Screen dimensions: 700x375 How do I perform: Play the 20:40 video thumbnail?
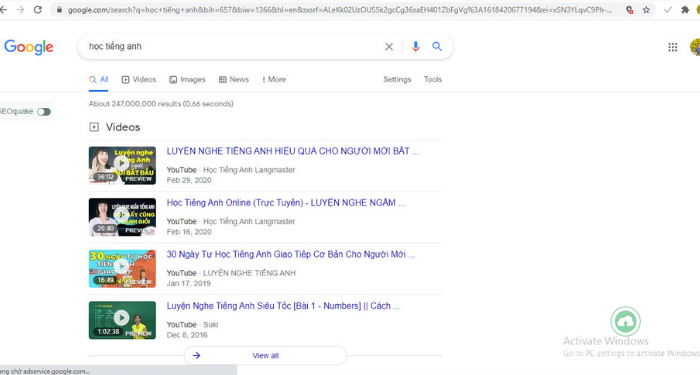[122, 217]
